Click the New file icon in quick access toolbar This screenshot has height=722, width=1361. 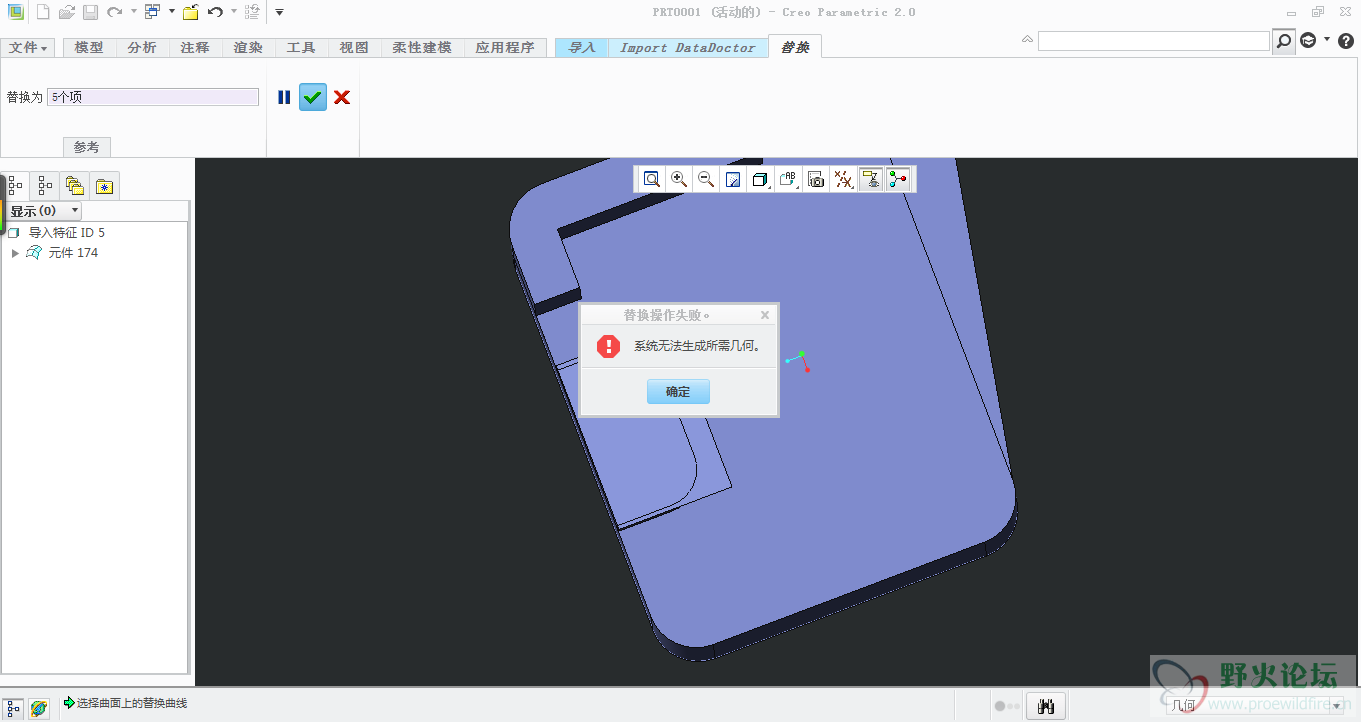click(43, 12)
